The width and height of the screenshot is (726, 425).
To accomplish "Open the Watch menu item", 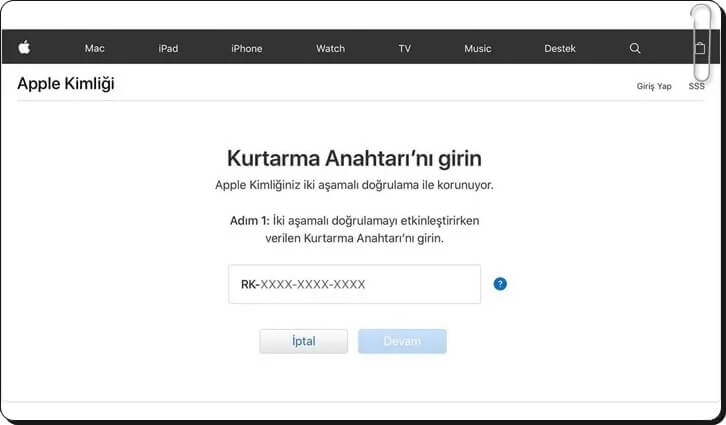I will click(331, 49).
